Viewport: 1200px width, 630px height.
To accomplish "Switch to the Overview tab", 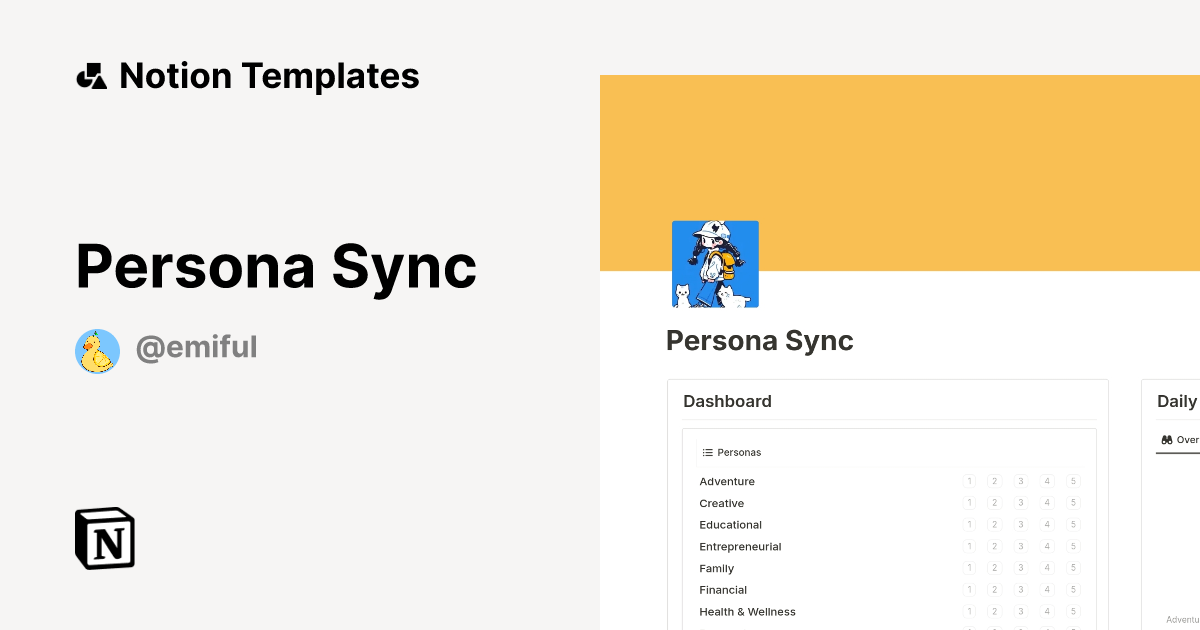I will coord(1180,439).
